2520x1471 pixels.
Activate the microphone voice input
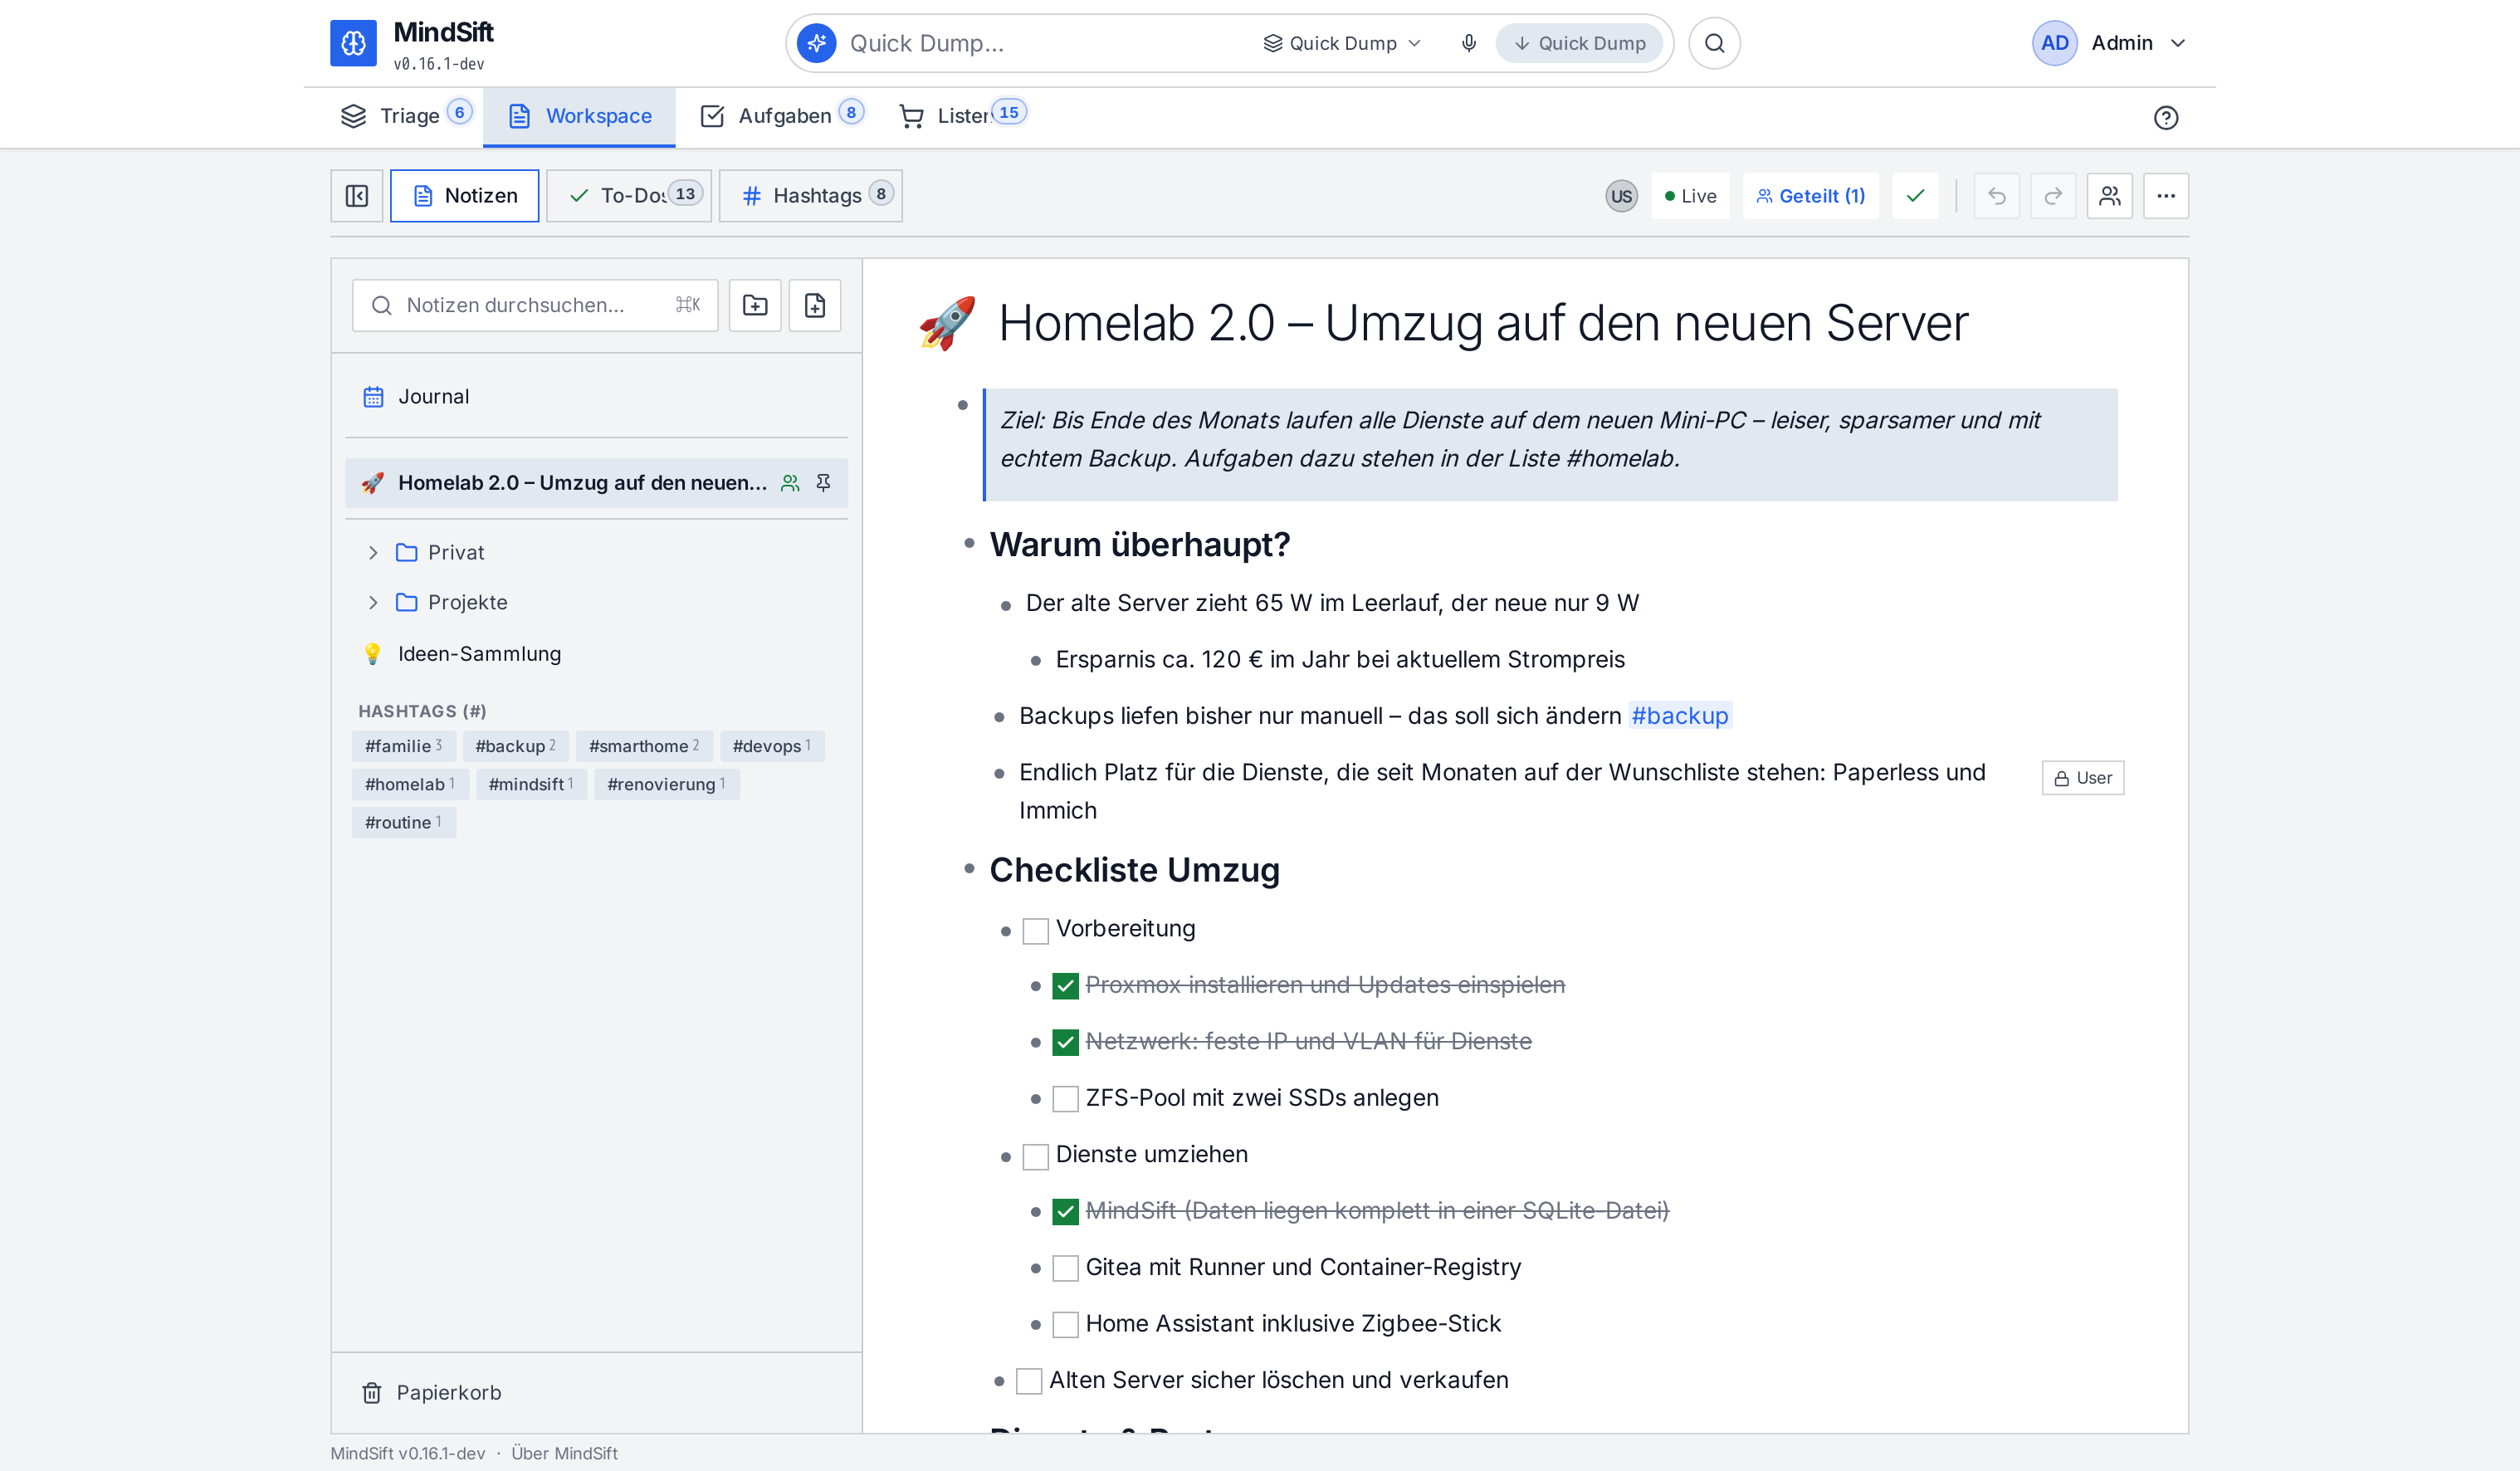click(x=1468, y=43)
